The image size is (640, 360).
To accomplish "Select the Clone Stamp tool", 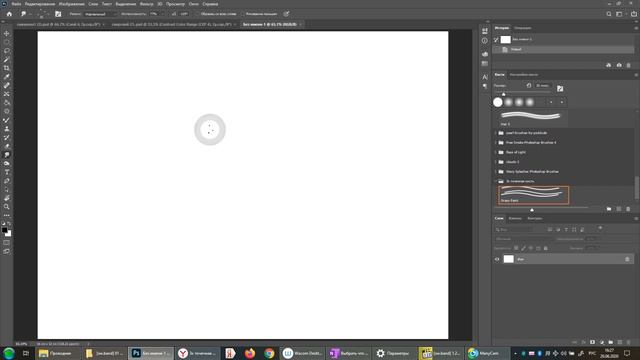I will (x=7, y=129).
